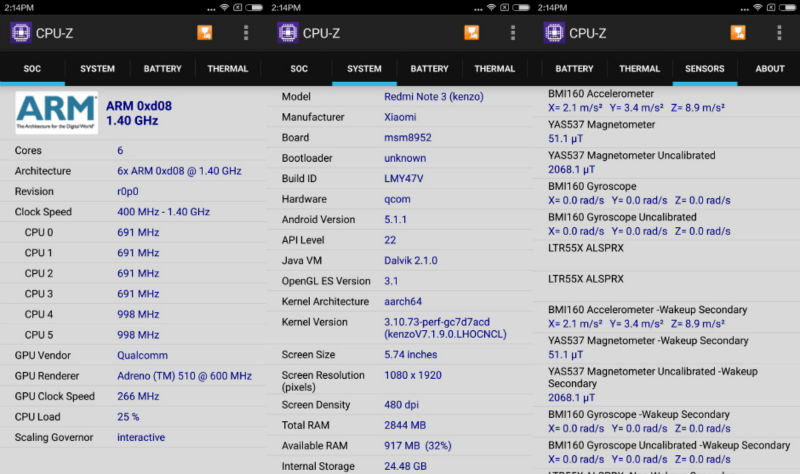Open THERMAL tab on right screen
The image size is (800, 474).
pos(640,69)
